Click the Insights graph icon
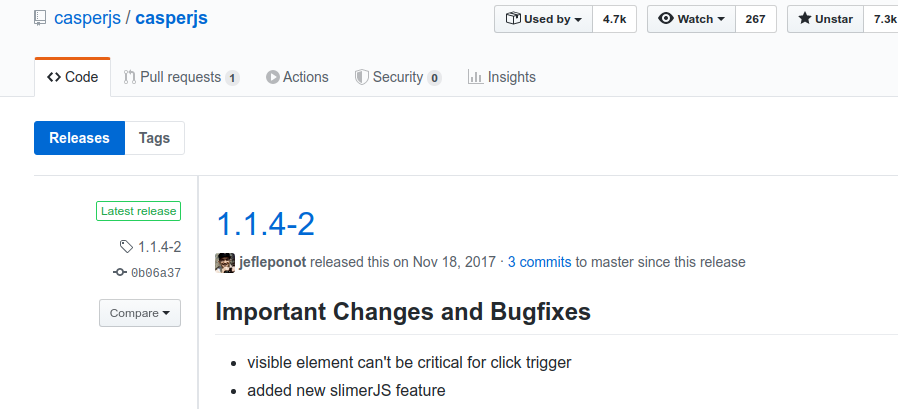The height and width of the screenshot is (409, 898). tap(475, 77)
